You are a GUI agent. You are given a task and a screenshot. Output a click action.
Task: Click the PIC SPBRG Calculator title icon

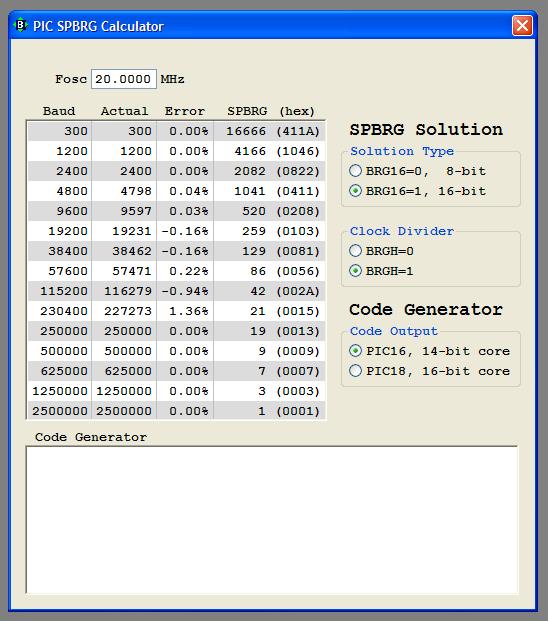tap(20, 26)
